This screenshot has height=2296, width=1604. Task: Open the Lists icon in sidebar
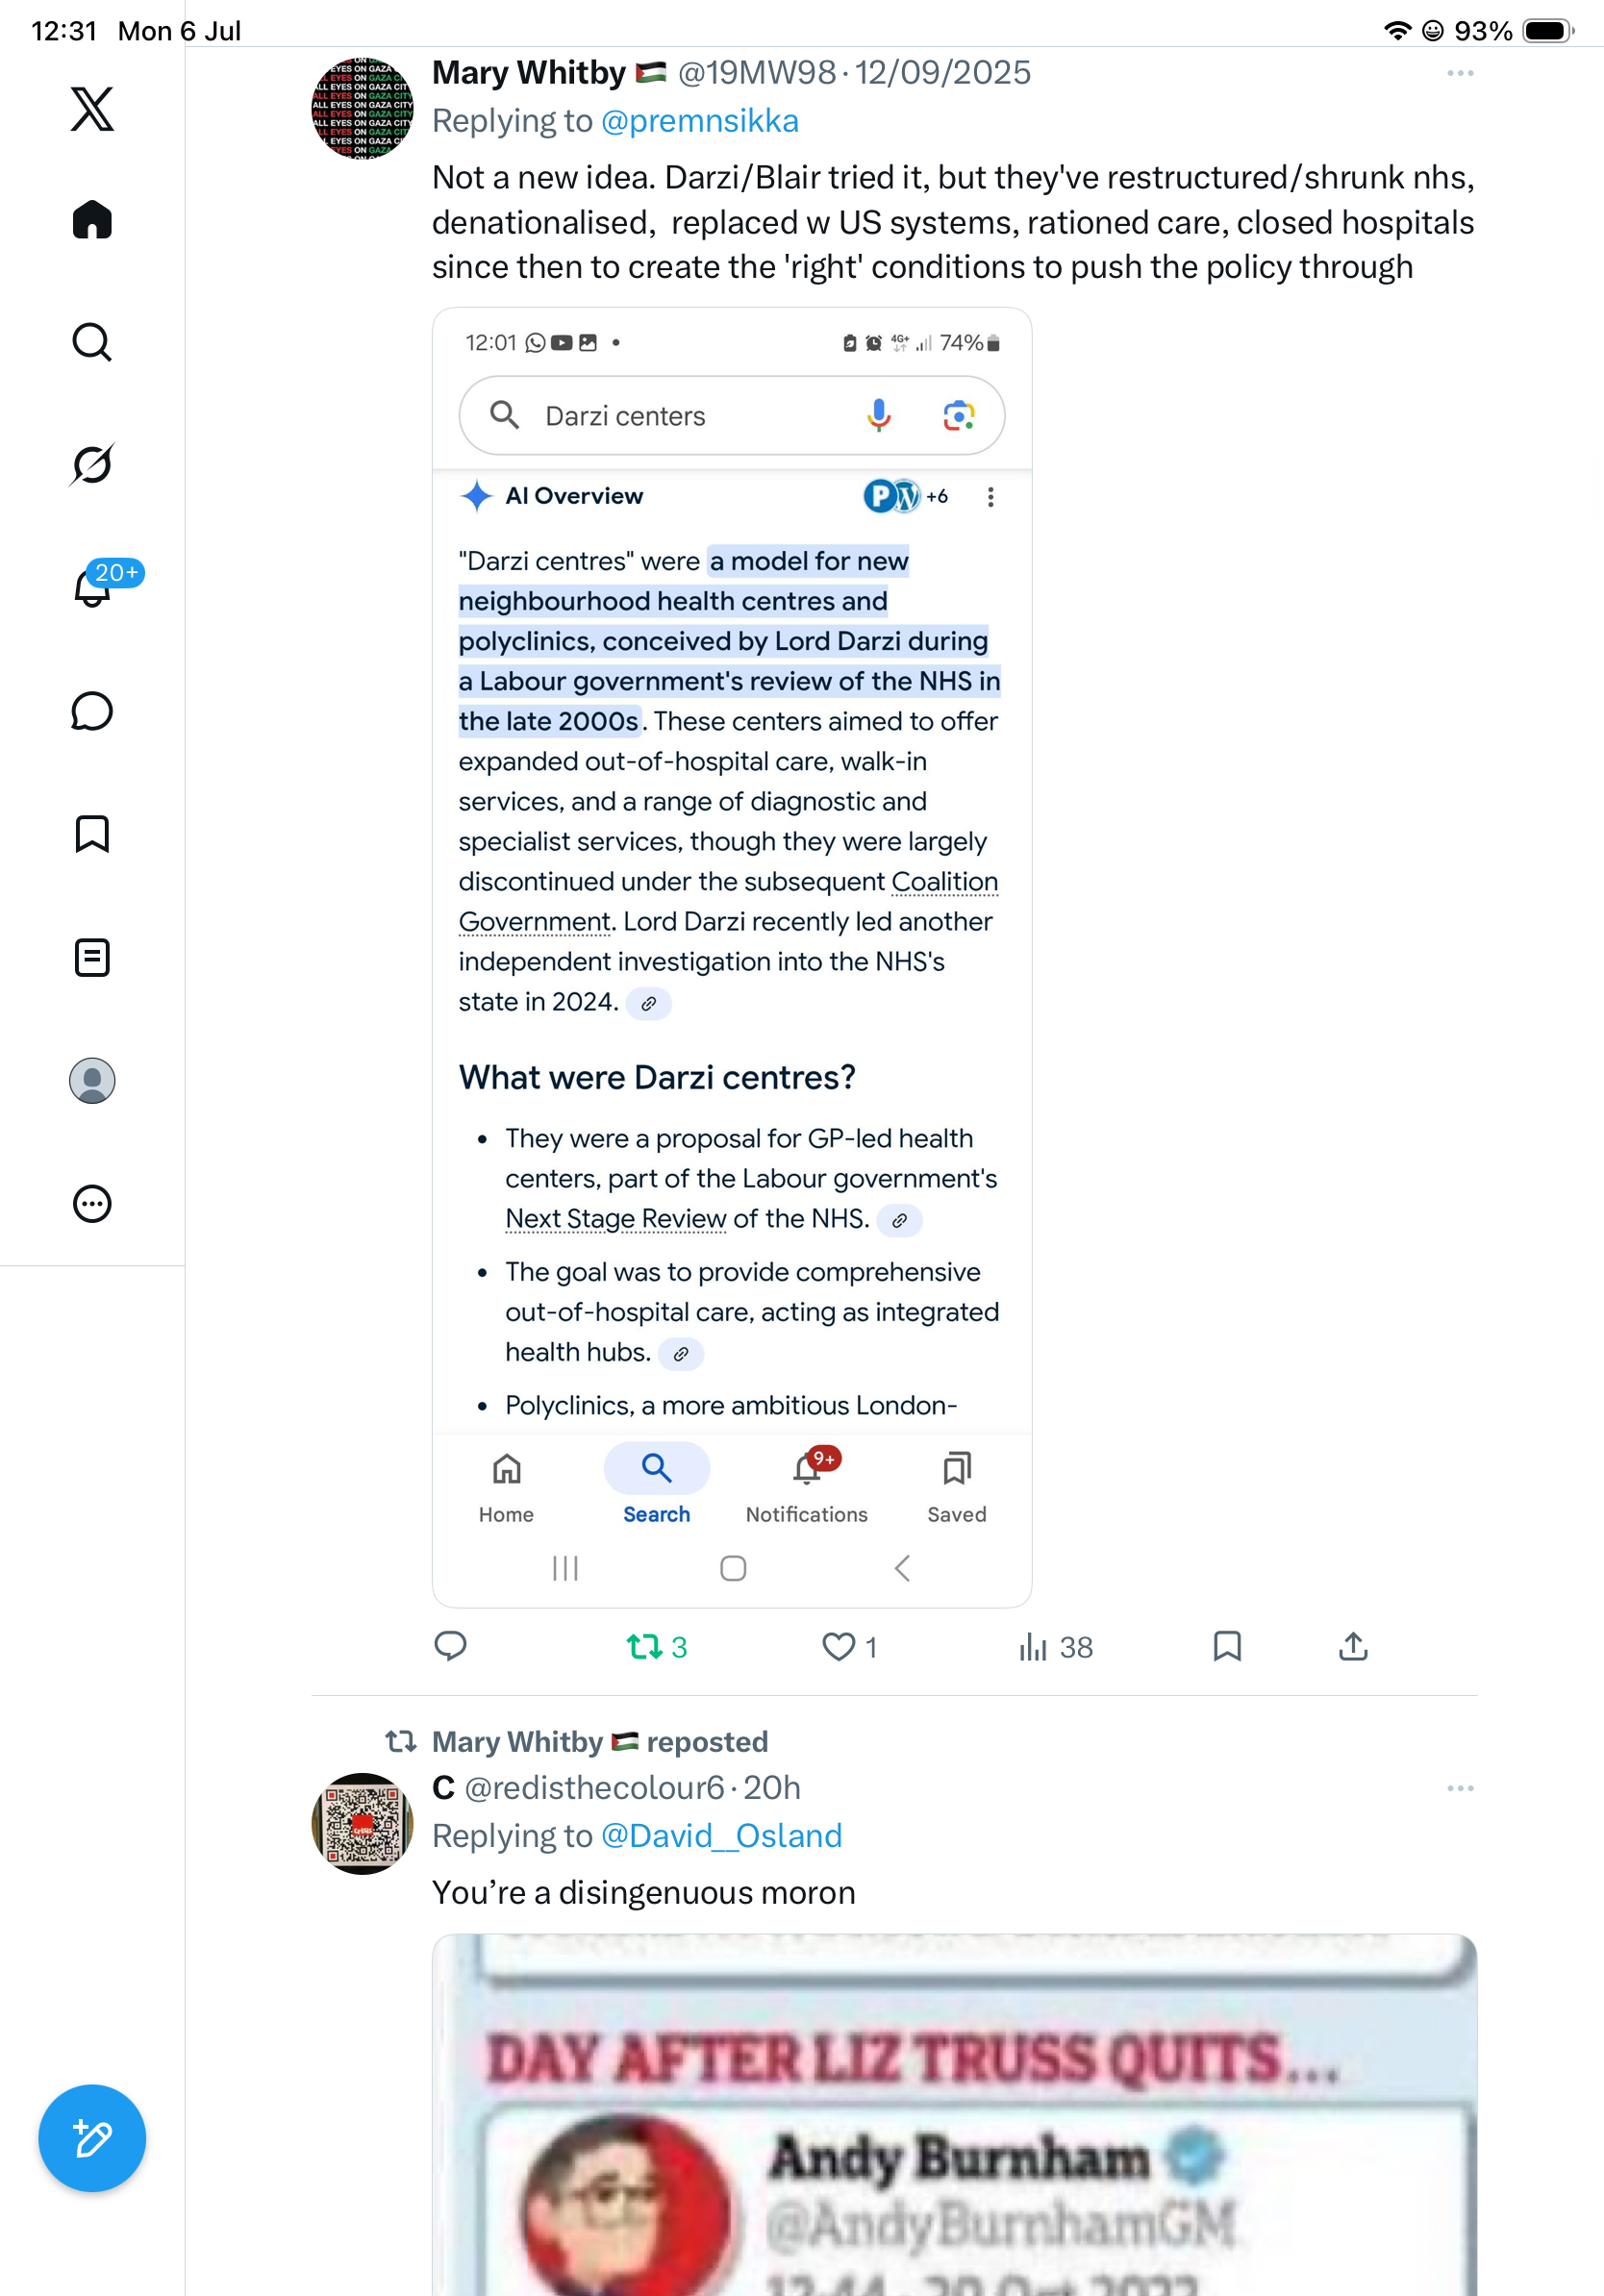pos(92,958)
